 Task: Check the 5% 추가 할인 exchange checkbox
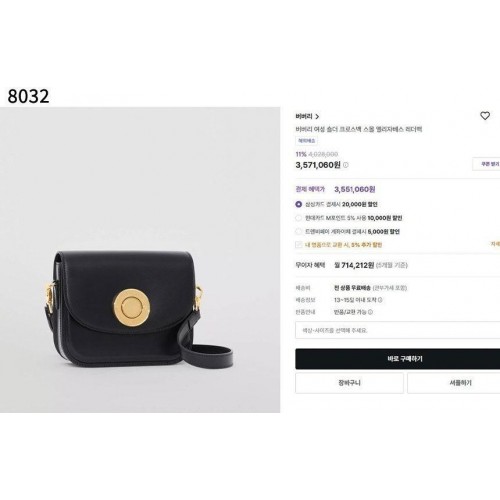pyautogui.click(x=299, y=245)
